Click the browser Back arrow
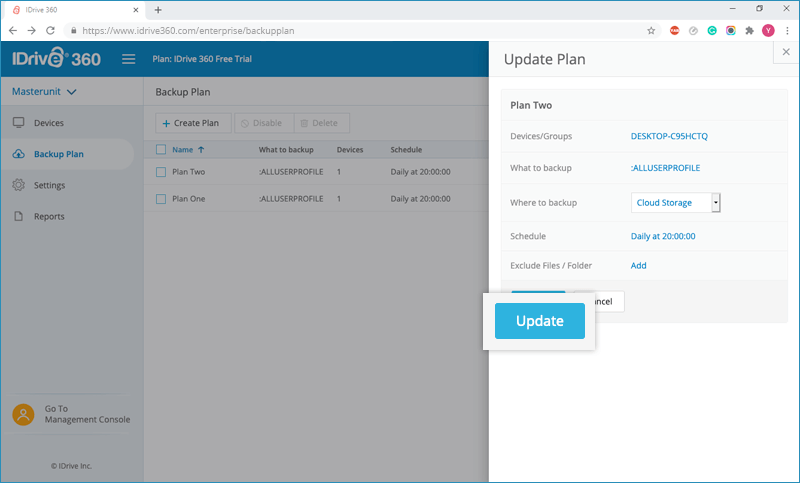 13,31
